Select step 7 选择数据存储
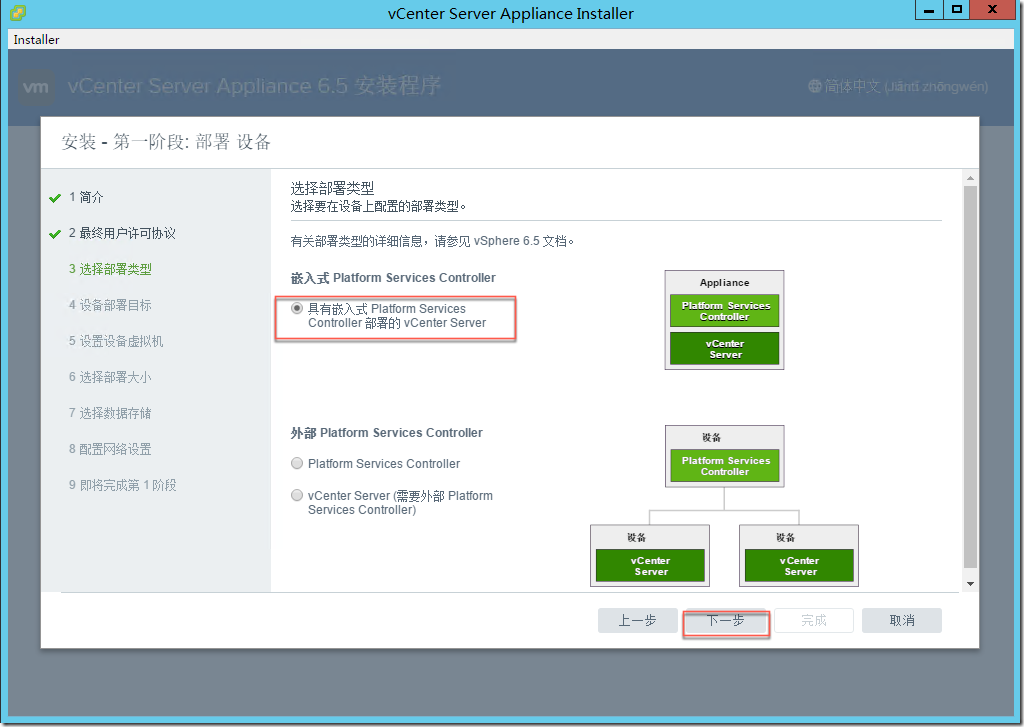Viewport: 1024px width, 727px height. 110,413
